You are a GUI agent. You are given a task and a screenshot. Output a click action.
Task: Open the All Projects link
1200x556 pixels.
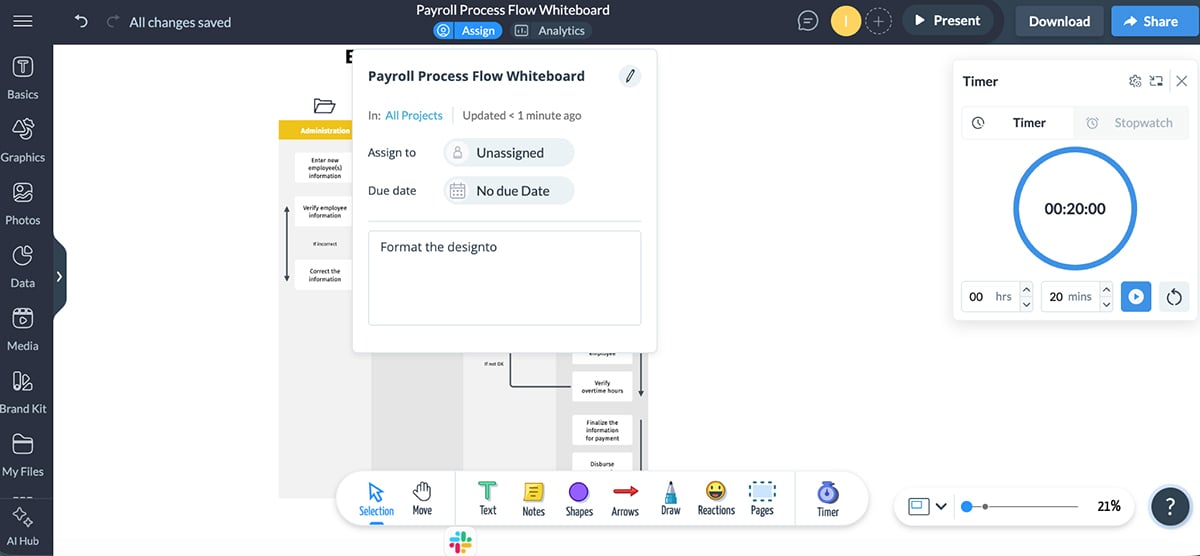414,115
